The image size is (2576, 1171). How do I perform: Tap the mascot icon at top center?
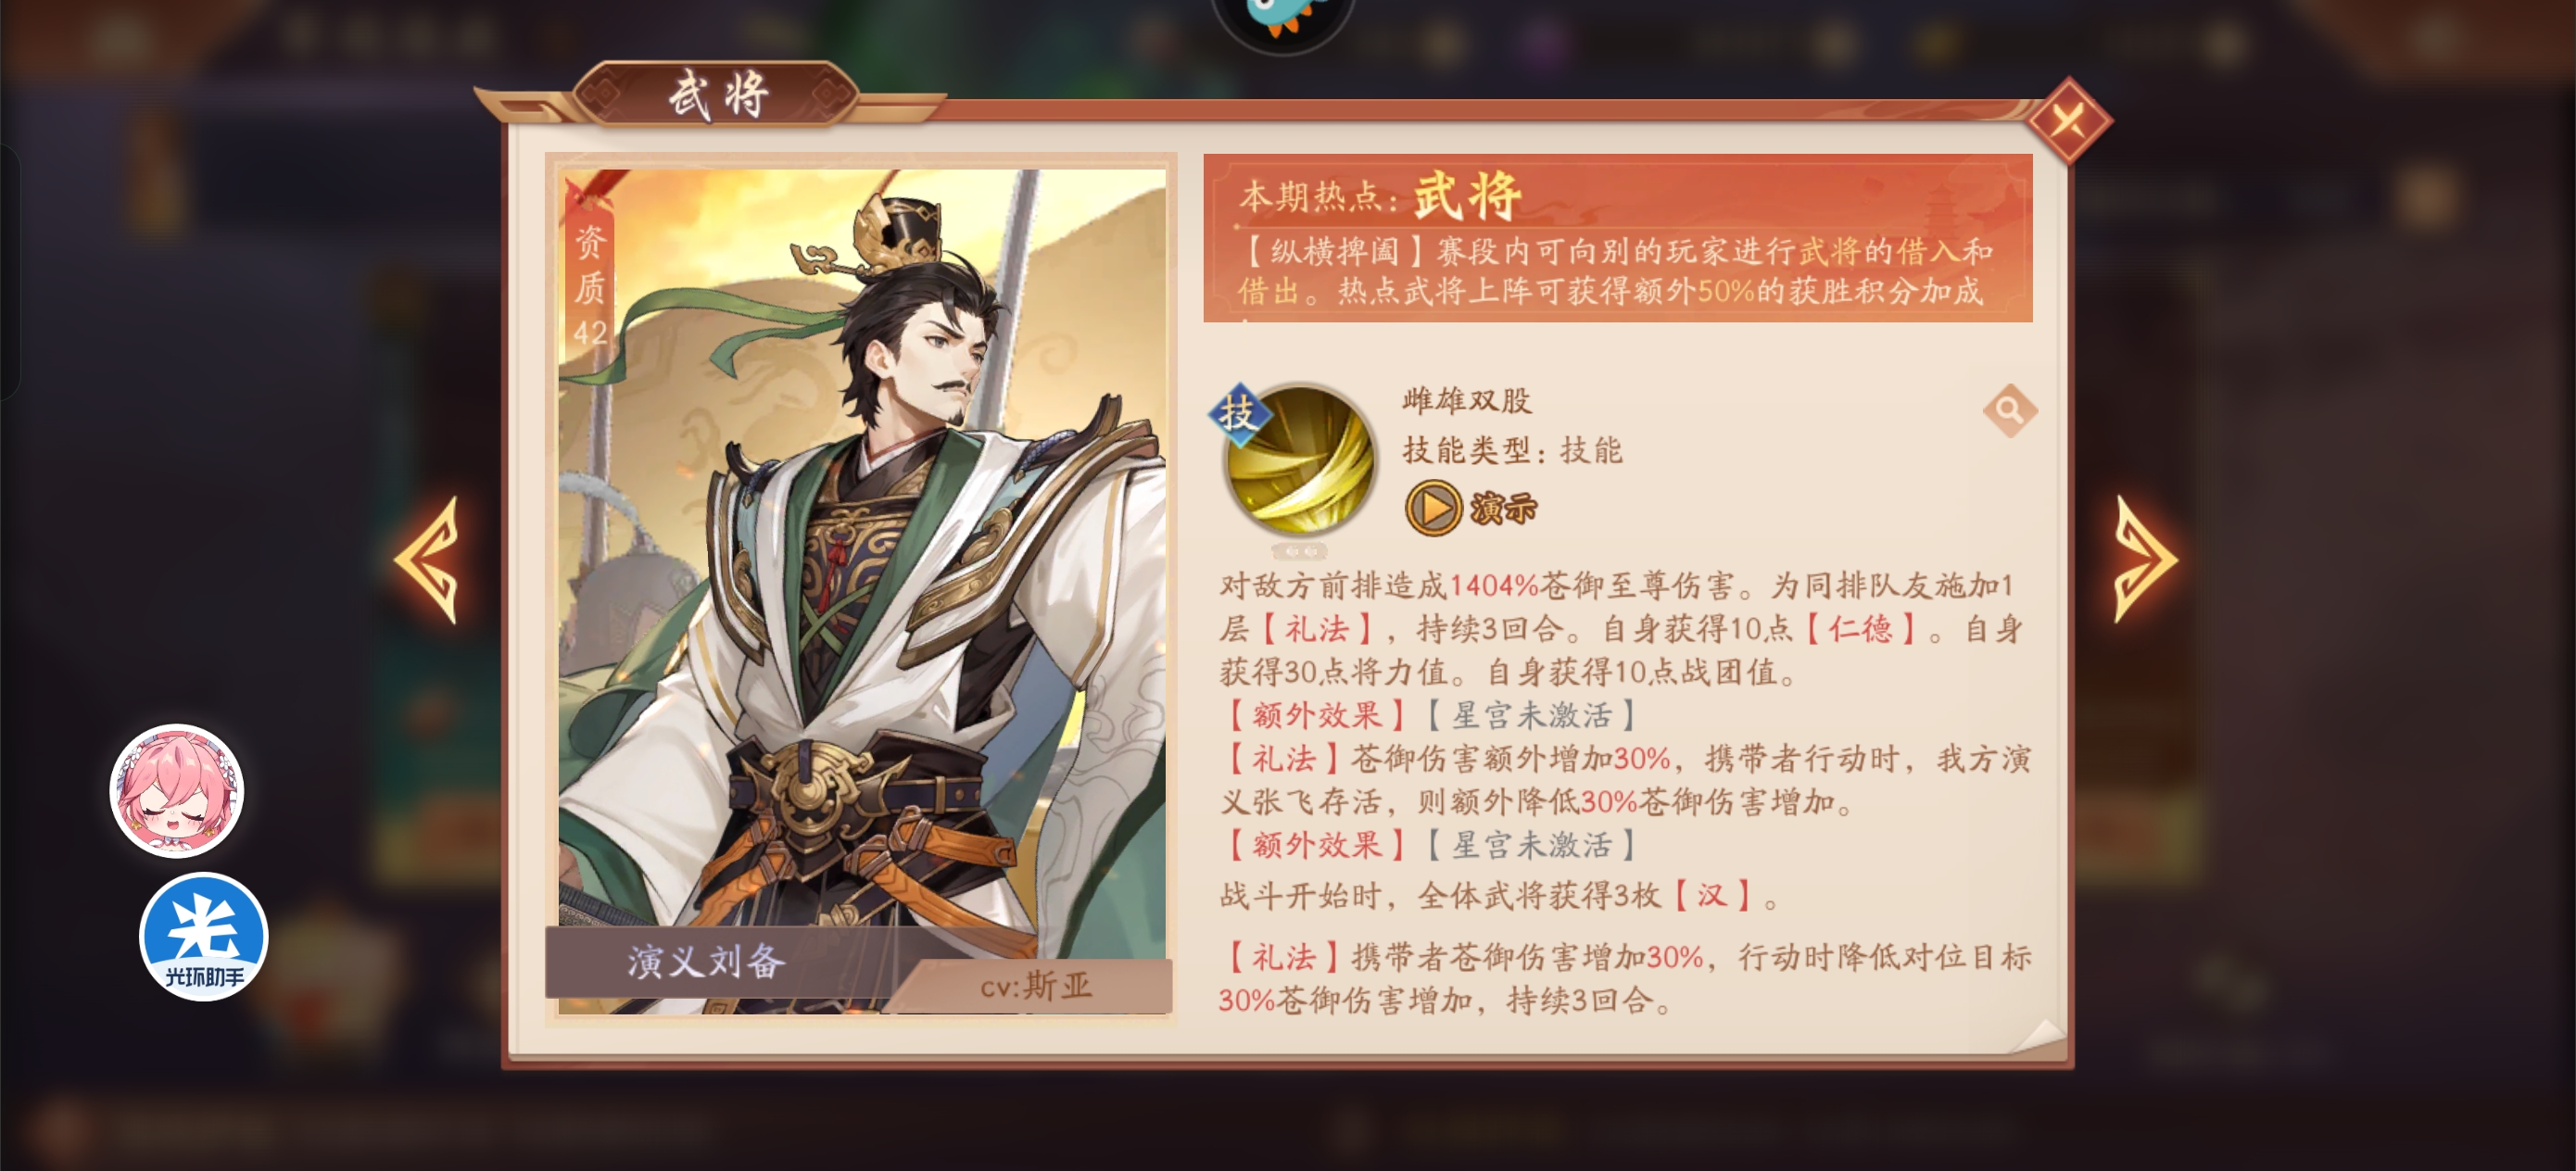(1284, 20)
